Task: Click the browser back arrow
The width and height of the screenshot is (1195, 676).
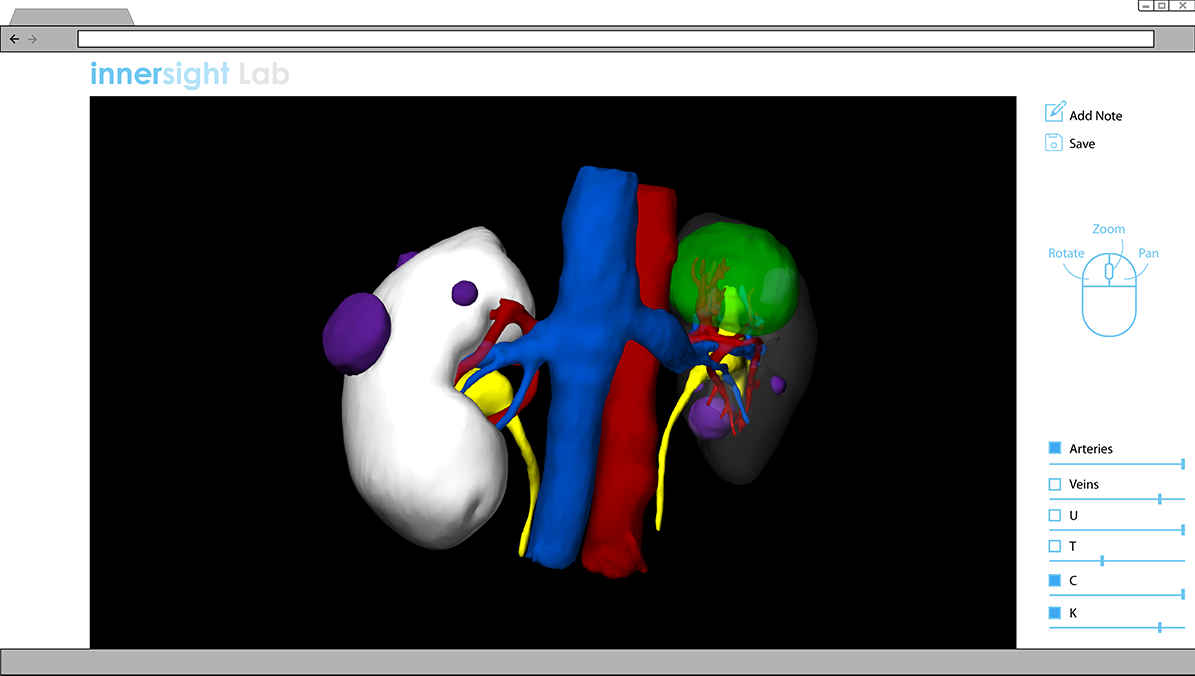Action: (14, 39)
